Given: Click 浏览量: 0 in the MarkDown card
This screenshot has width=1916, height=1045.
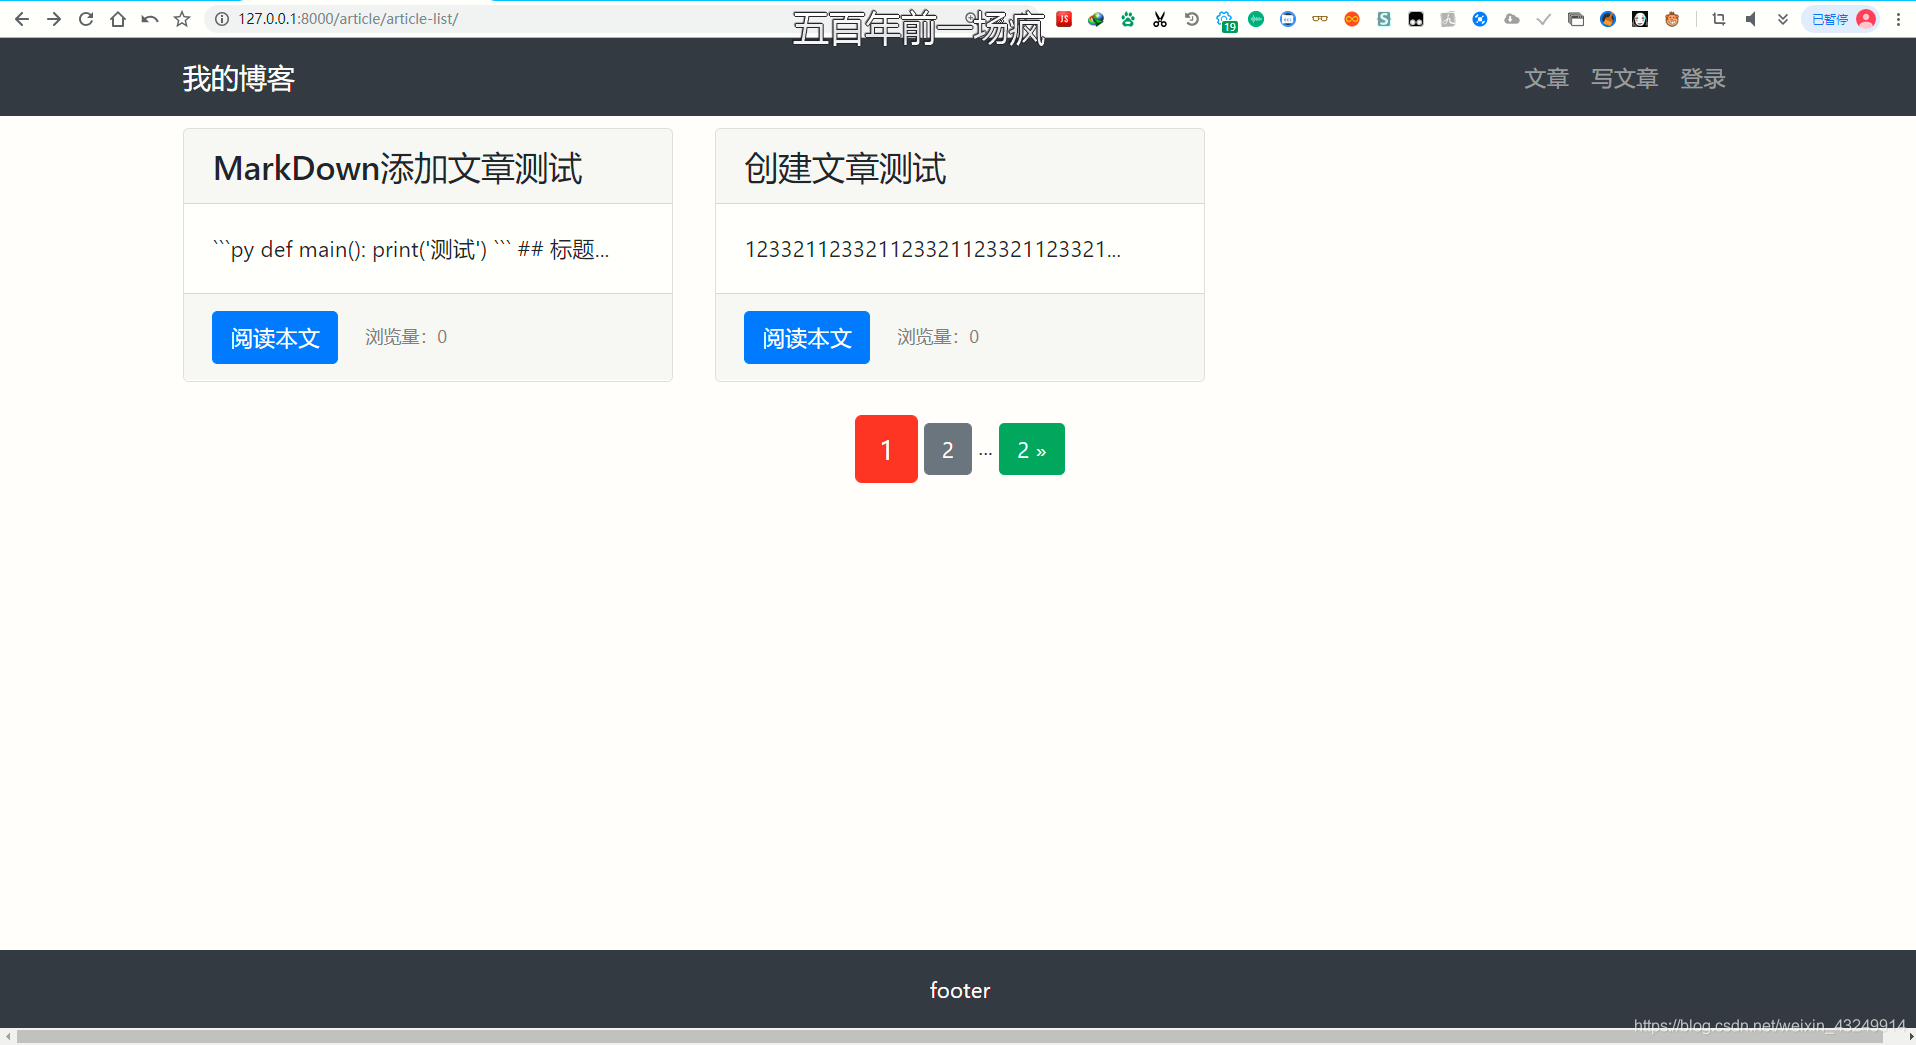Looking at the screenshot, I should point(406,337).
